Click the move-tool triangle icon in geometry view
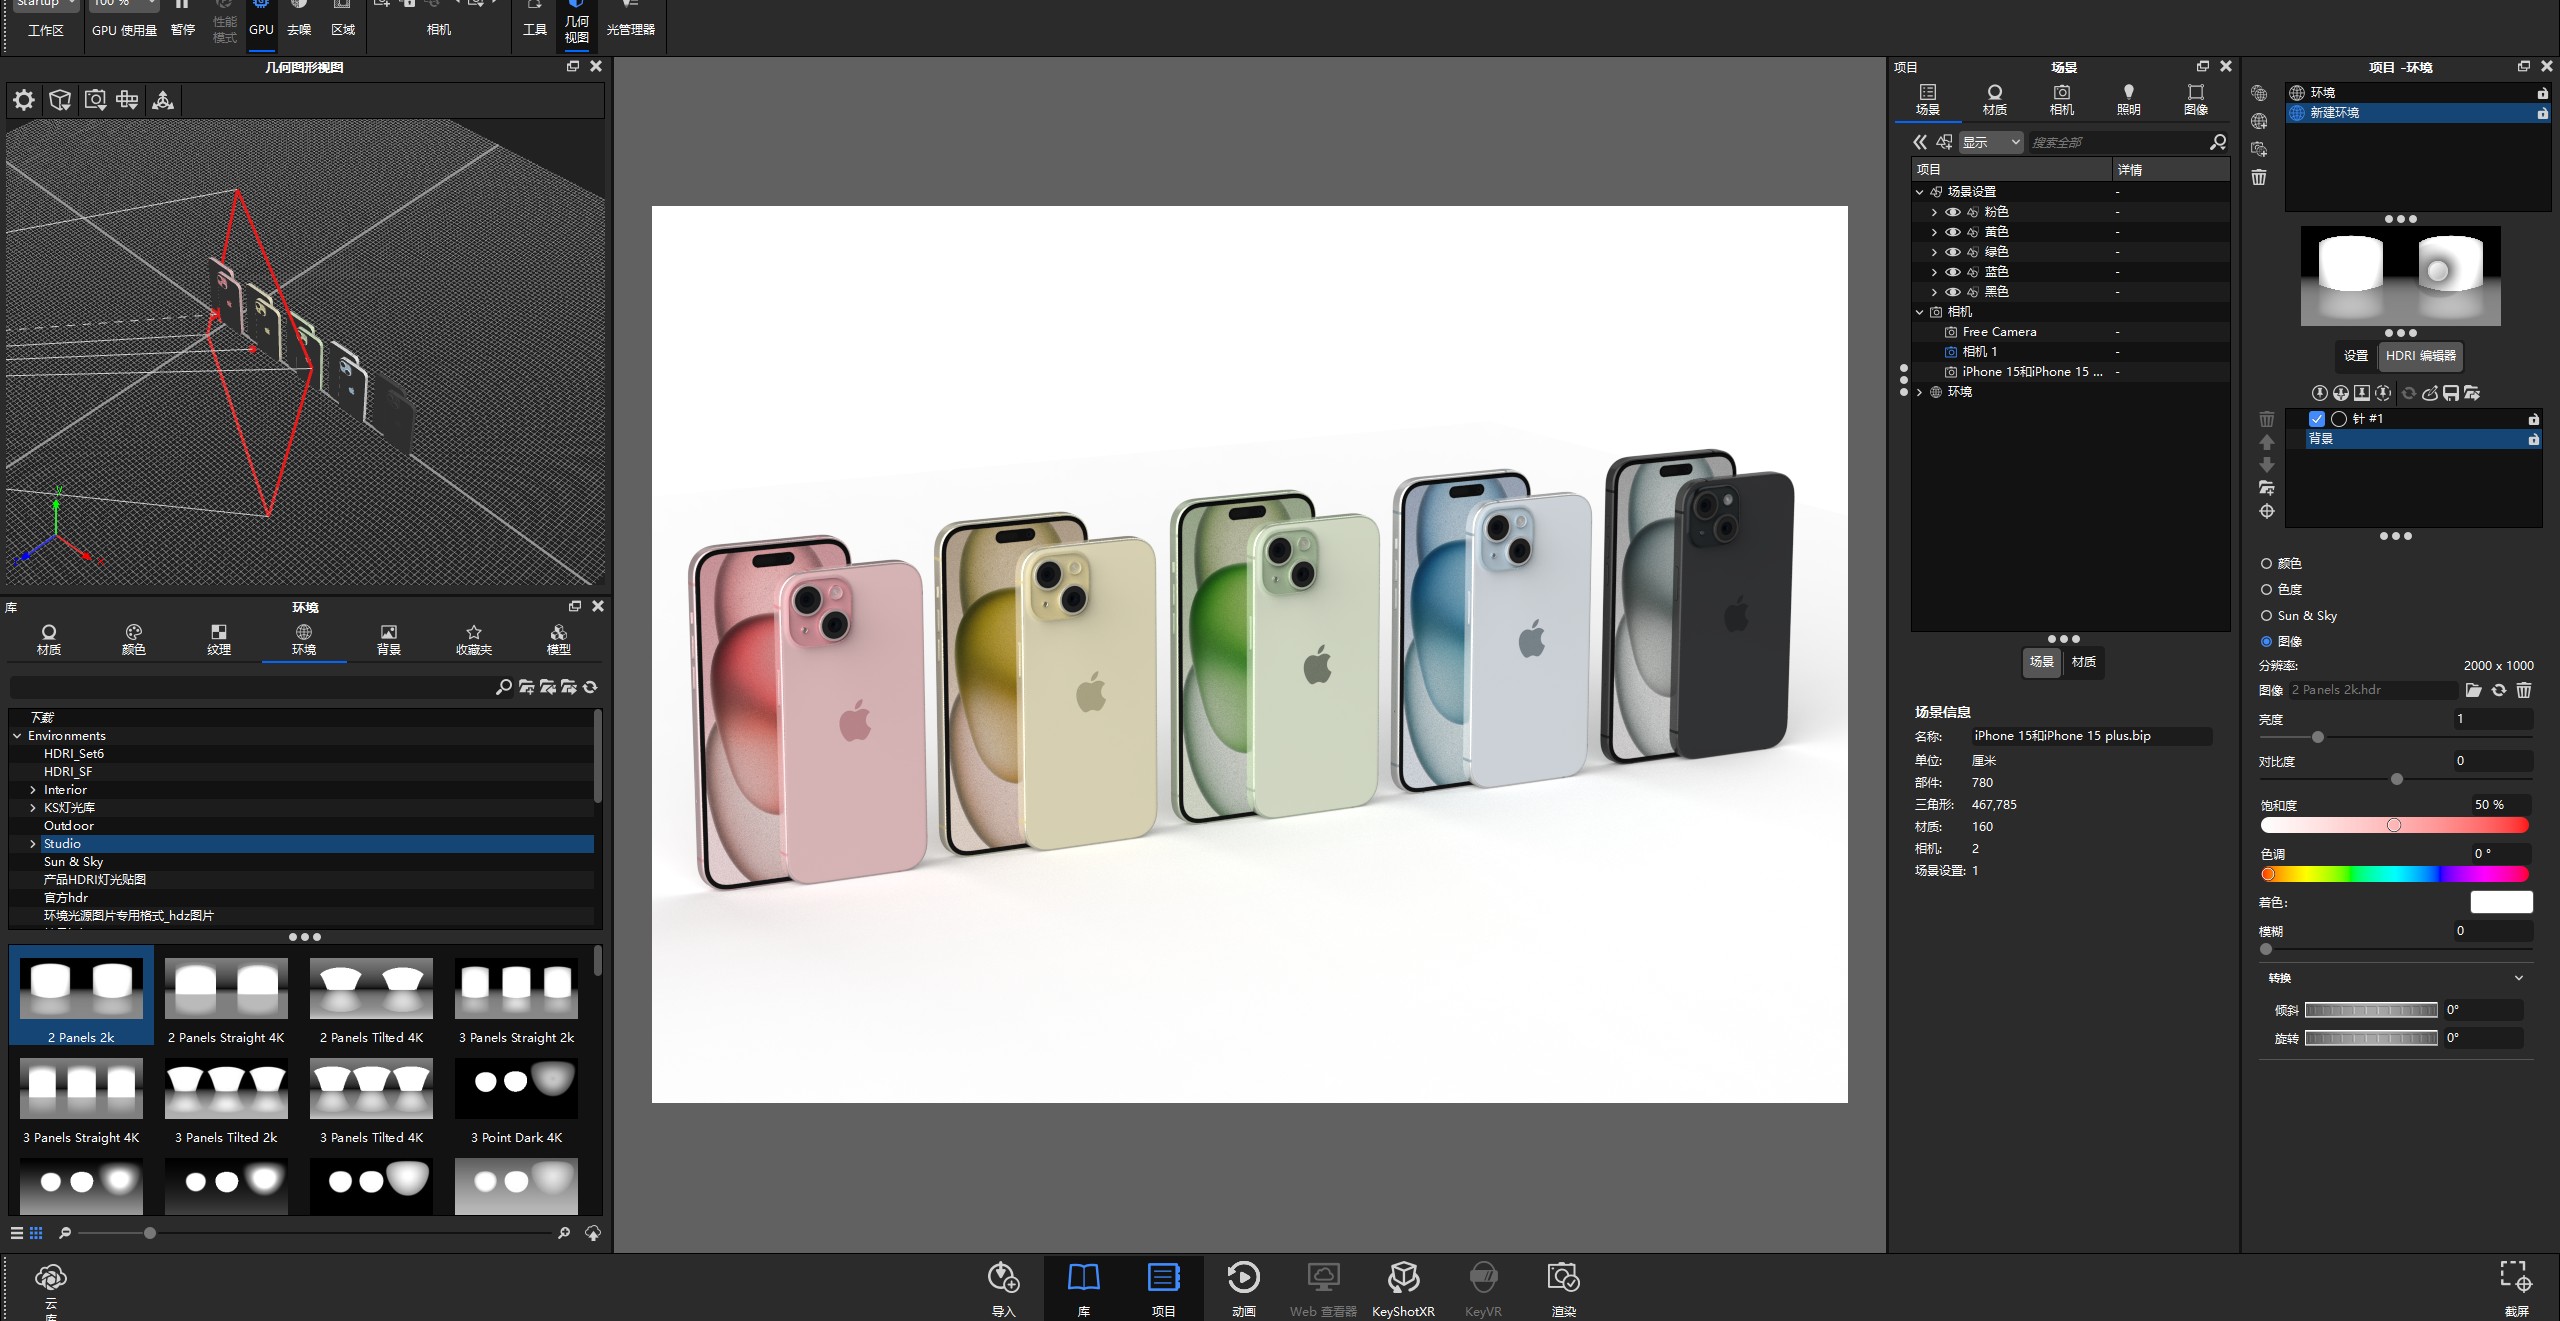Viewport: 2560px width, 1321px height. click(x=163, y=100)
